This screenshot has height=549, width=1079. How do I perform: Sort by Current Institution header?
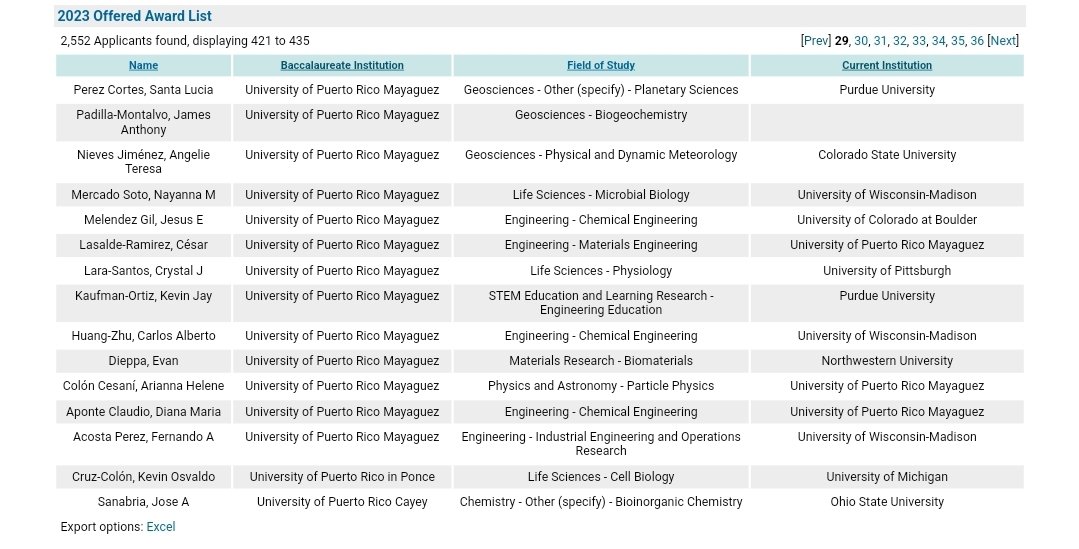(887, 65)
